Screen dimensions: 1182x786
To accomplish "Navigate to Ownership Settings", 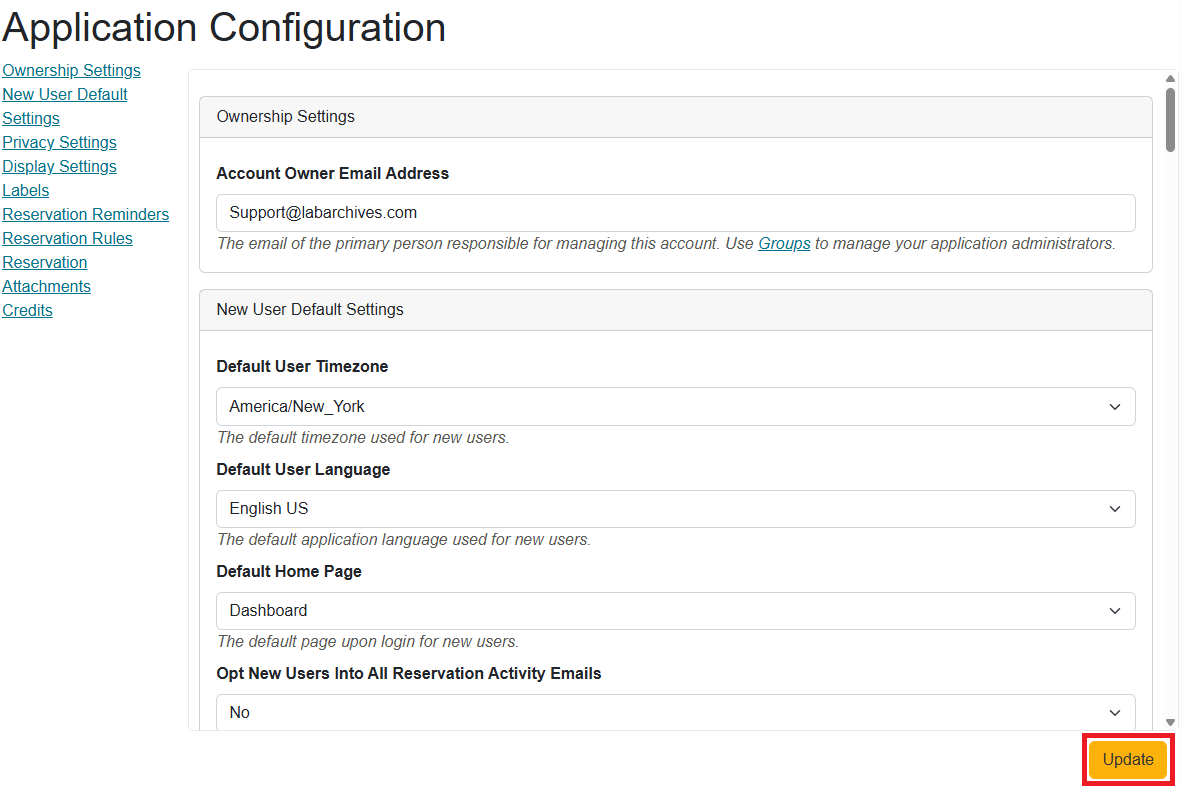I will (x=71, y=70).
